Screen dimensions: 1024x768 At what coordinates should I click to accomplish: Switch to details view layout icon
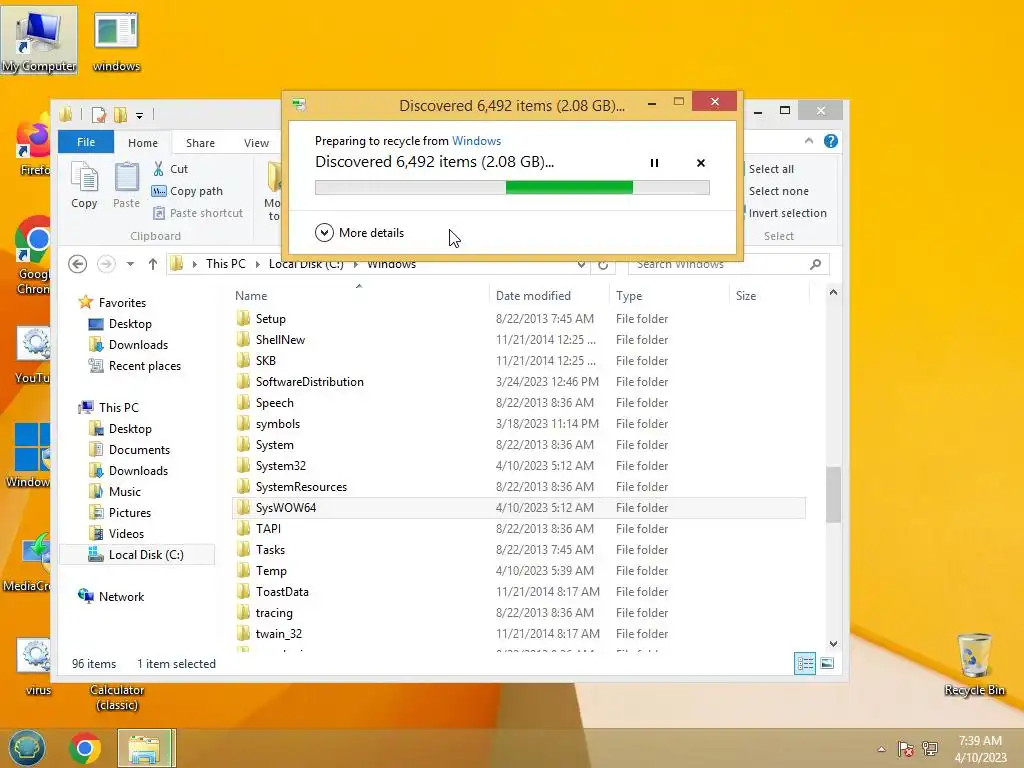tap(805, 664)
